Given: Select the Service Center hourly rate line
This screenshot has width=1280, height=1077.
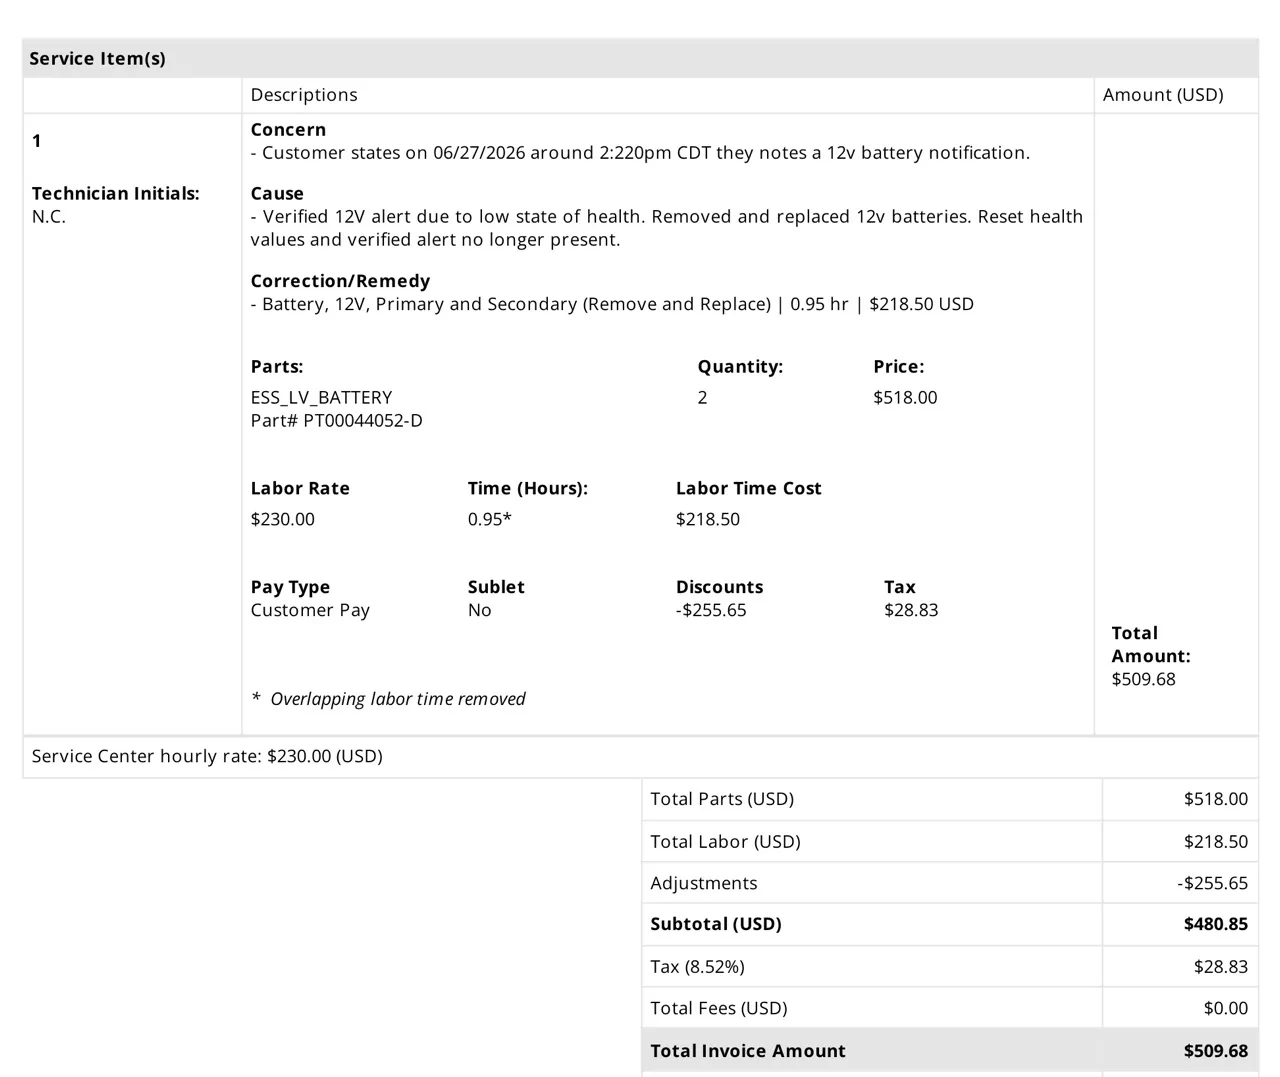Looking at the screenshot, I should coord(207,757).
